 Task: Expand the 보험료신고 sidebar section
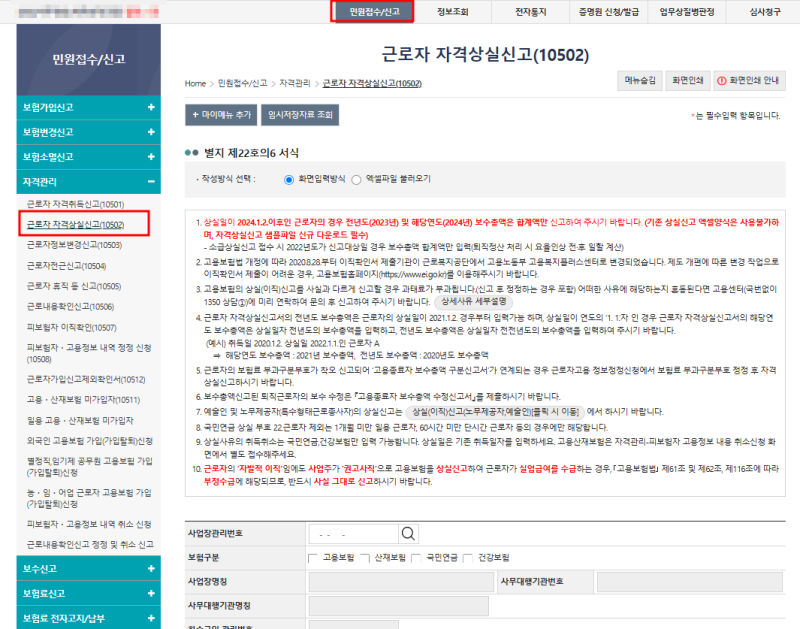(x=151, y=593)
